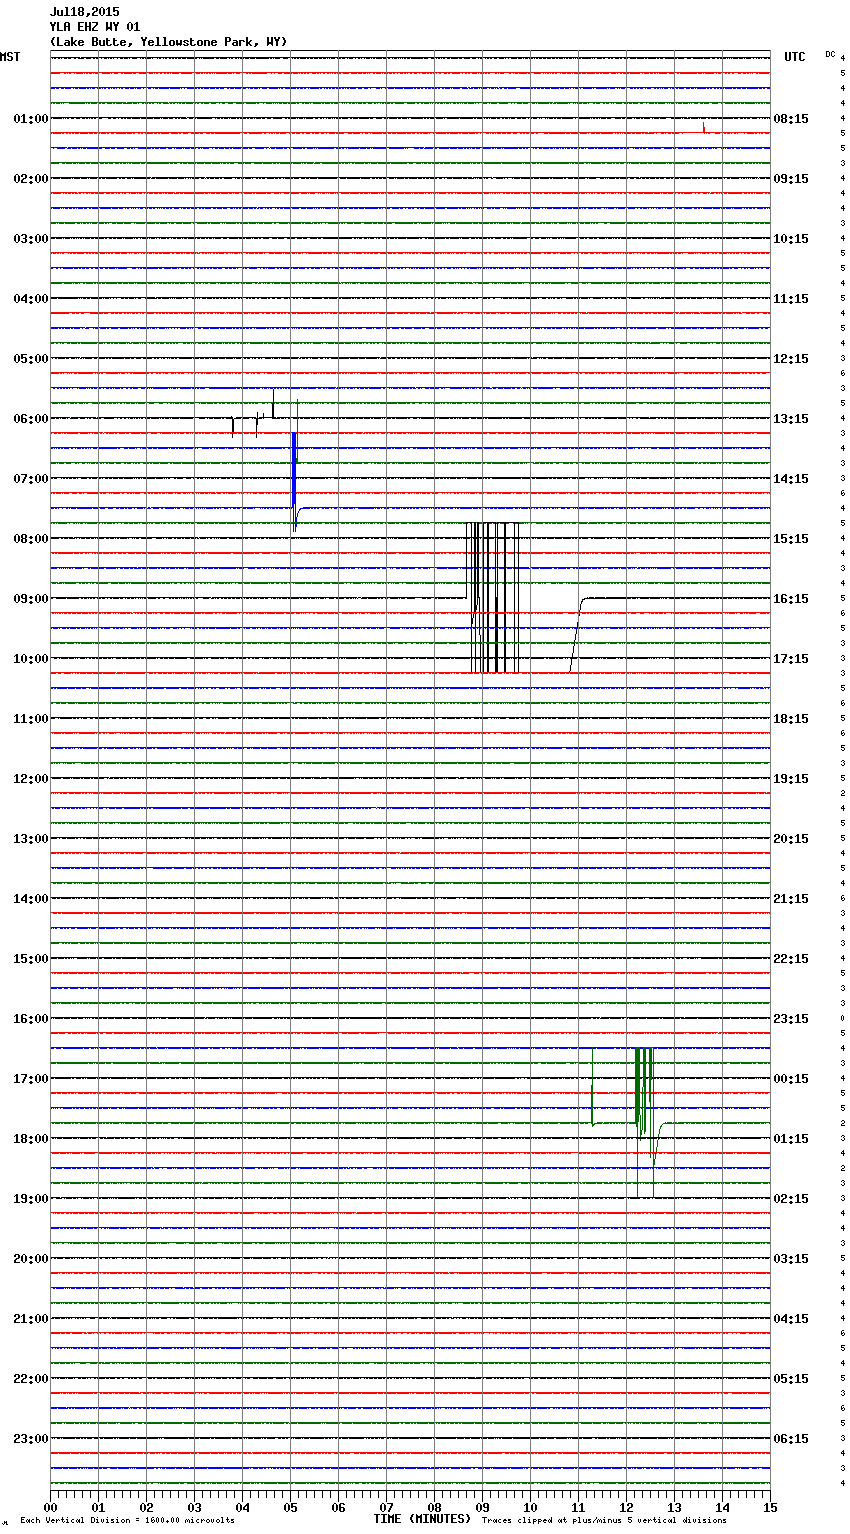
Task: Select the 07:00 MST time label
Action: click(30, 479)
